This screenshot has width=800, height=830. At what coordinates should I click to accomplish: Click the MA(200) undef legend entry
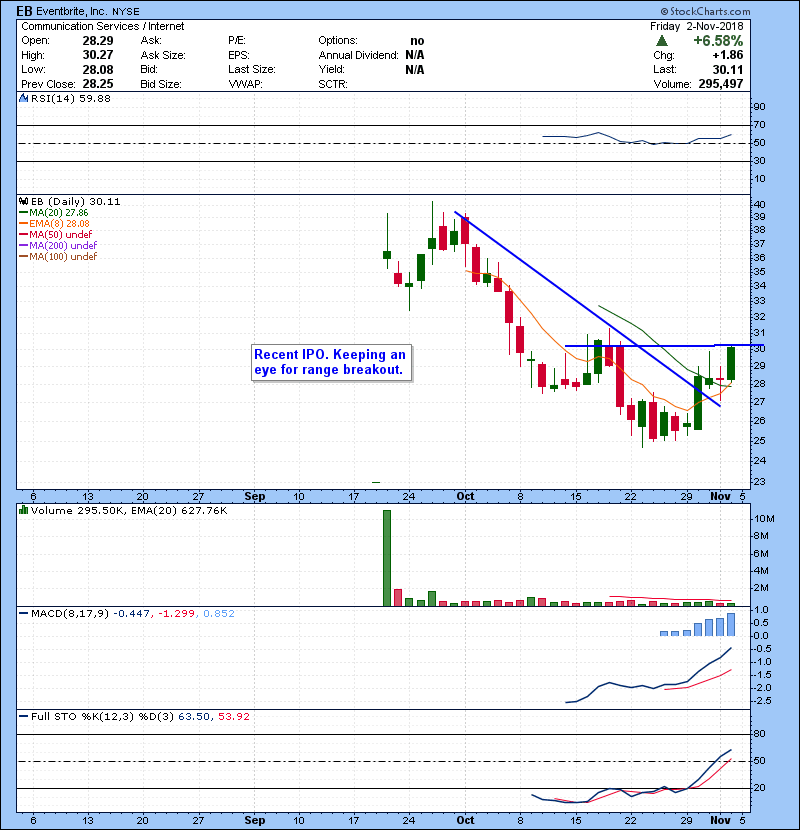[58, 245]
